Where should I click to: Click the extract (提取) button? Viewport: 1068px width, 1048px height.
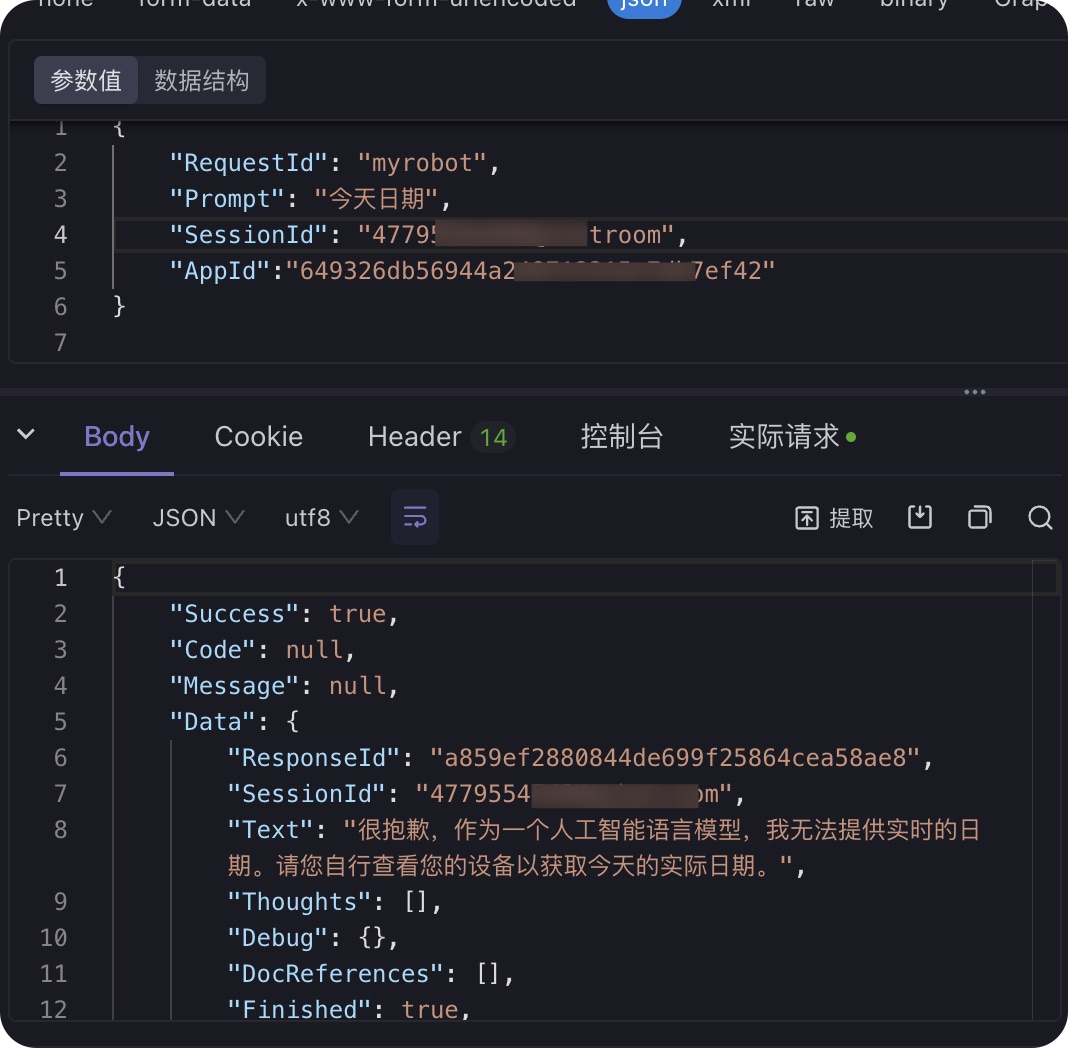pyautogui.click(x=834, y=518)
